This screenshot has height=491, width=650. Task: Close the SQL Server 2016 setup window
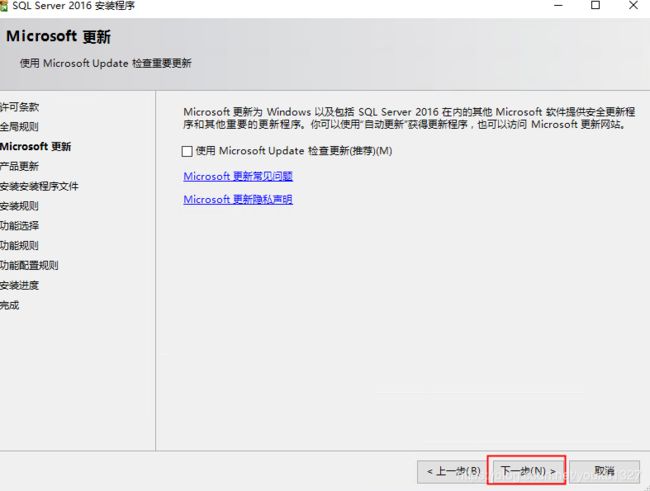pos(633,5)
